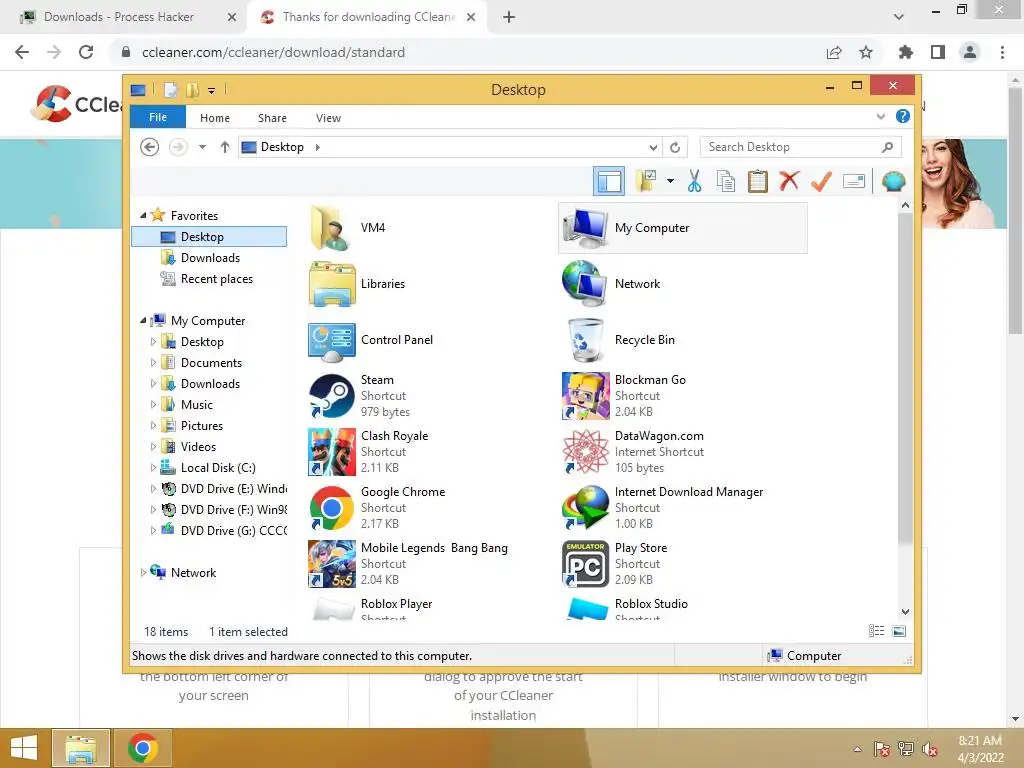The height and width of the screenshot is (768, 1024).
Task: Switch to the Share ribbon tab
Action: click(272, 118)
